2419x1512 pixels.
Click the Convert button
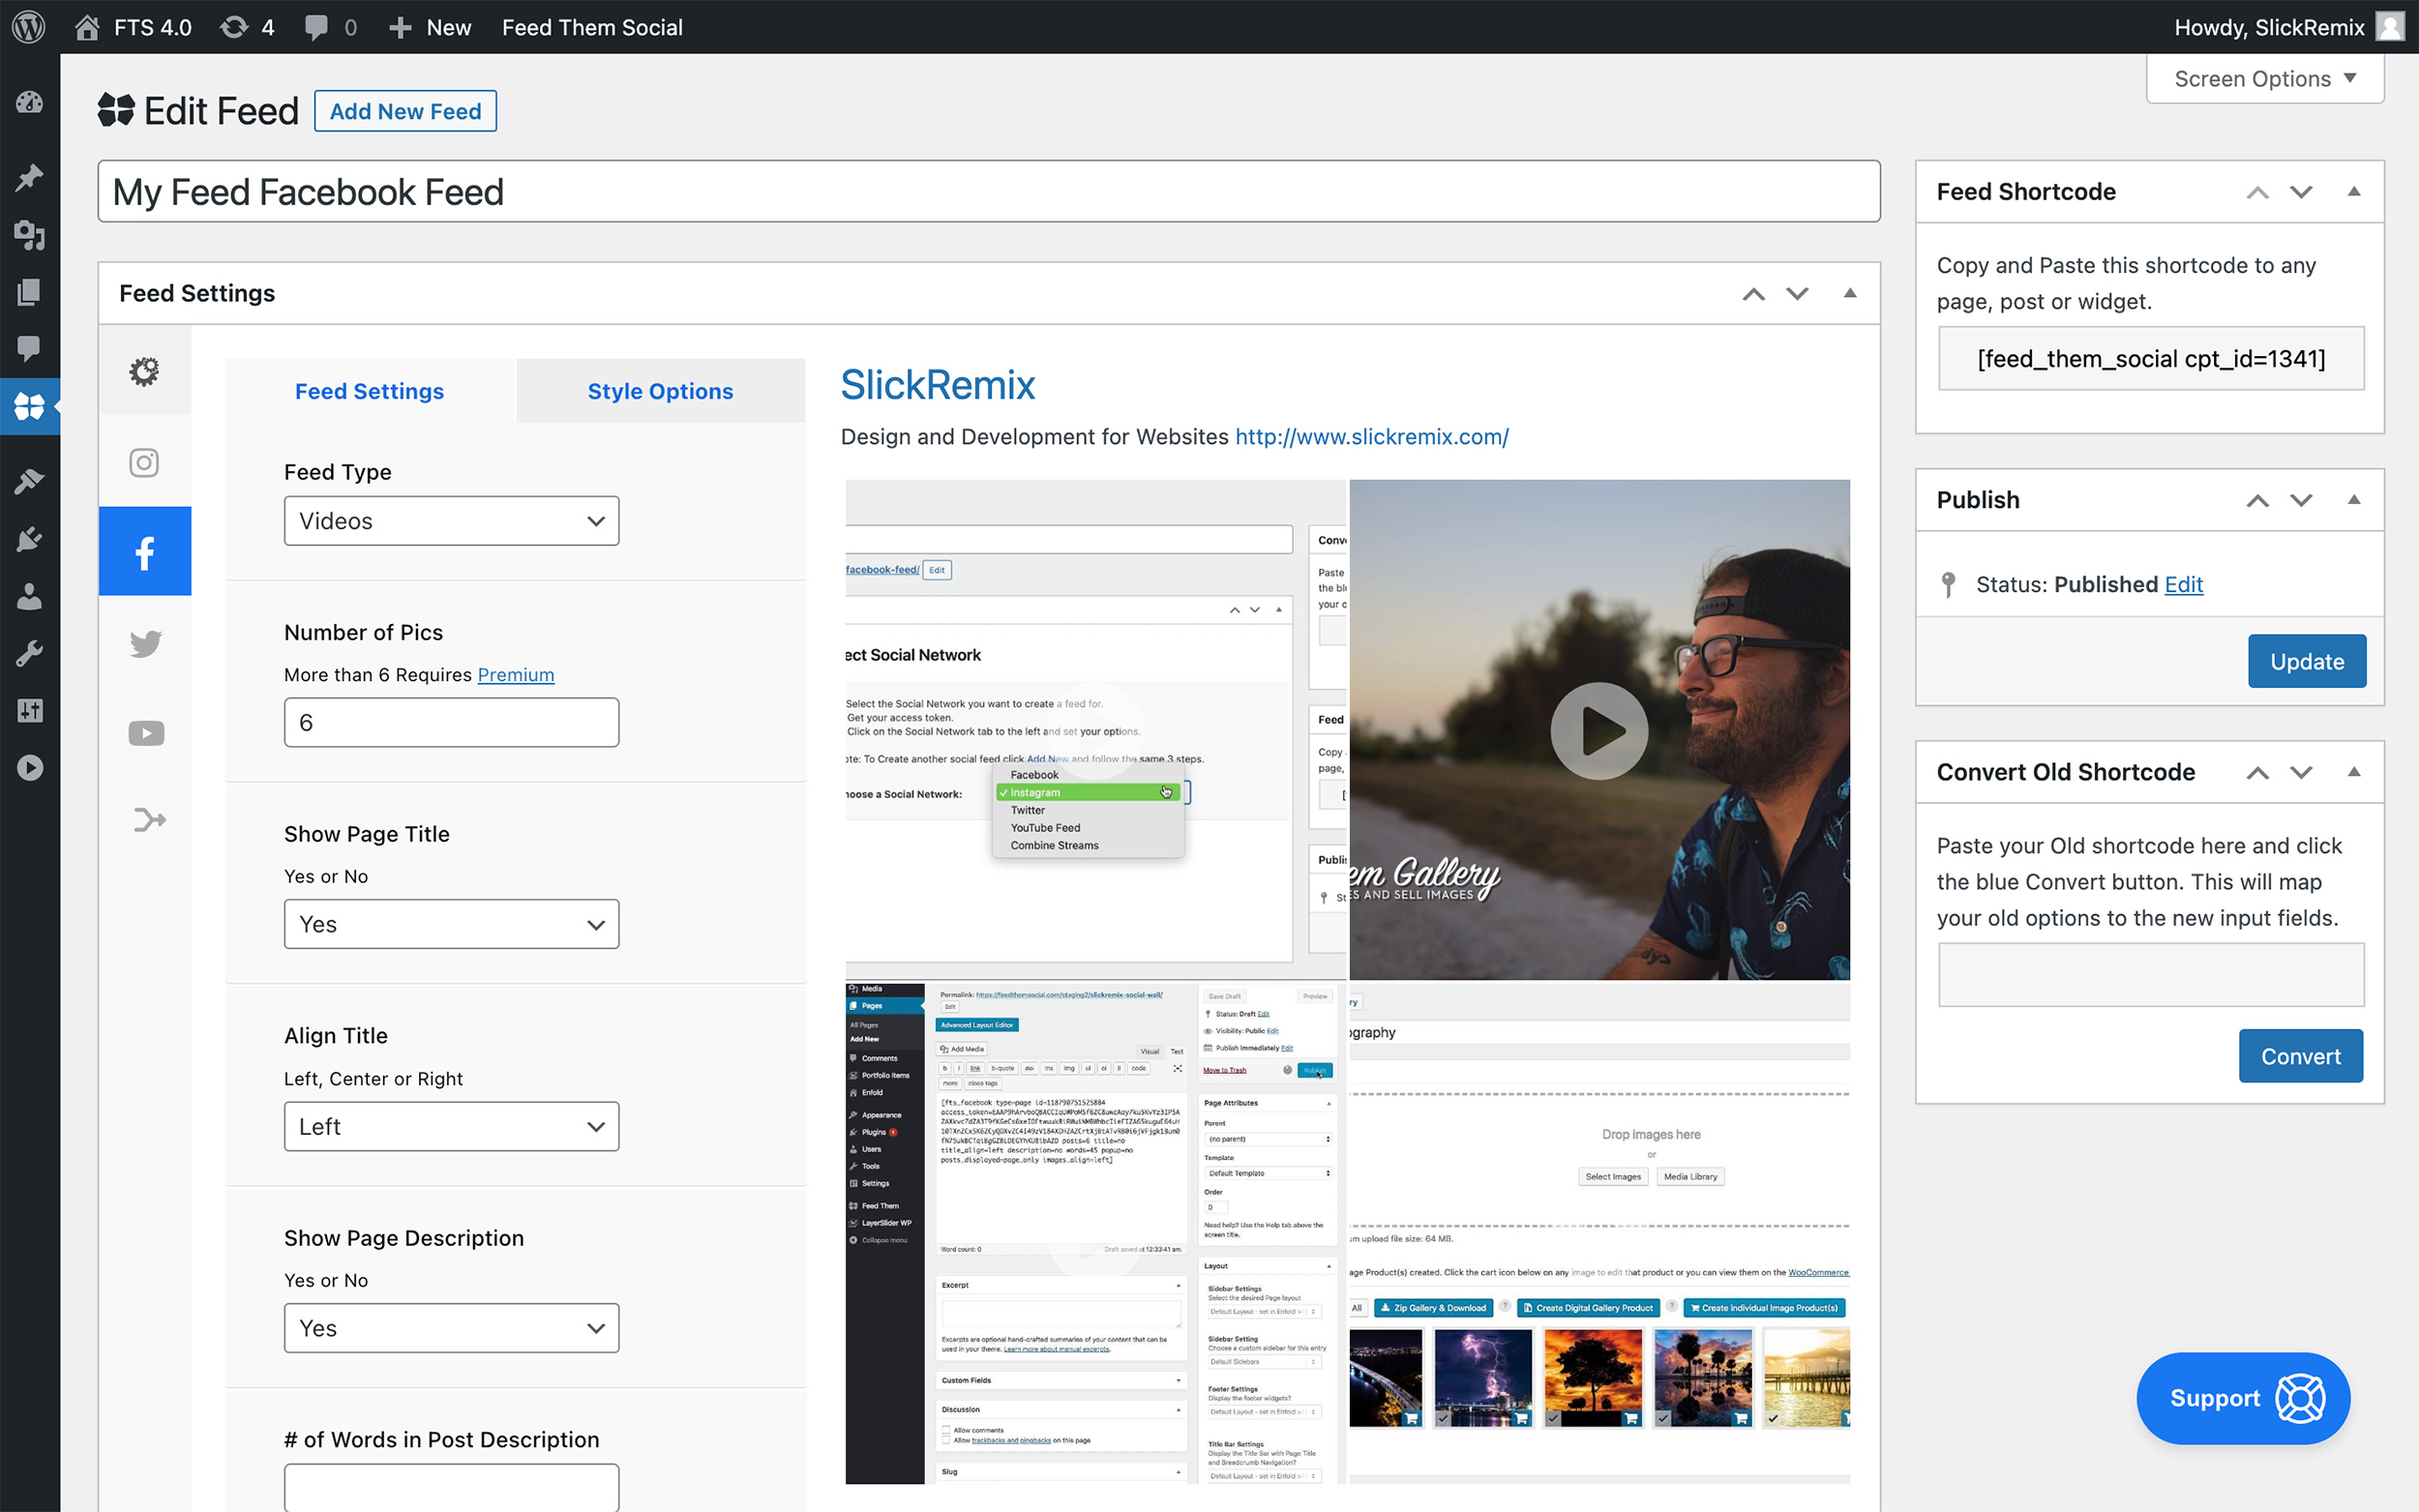pyautogui.click(x=2301, y=1056)
